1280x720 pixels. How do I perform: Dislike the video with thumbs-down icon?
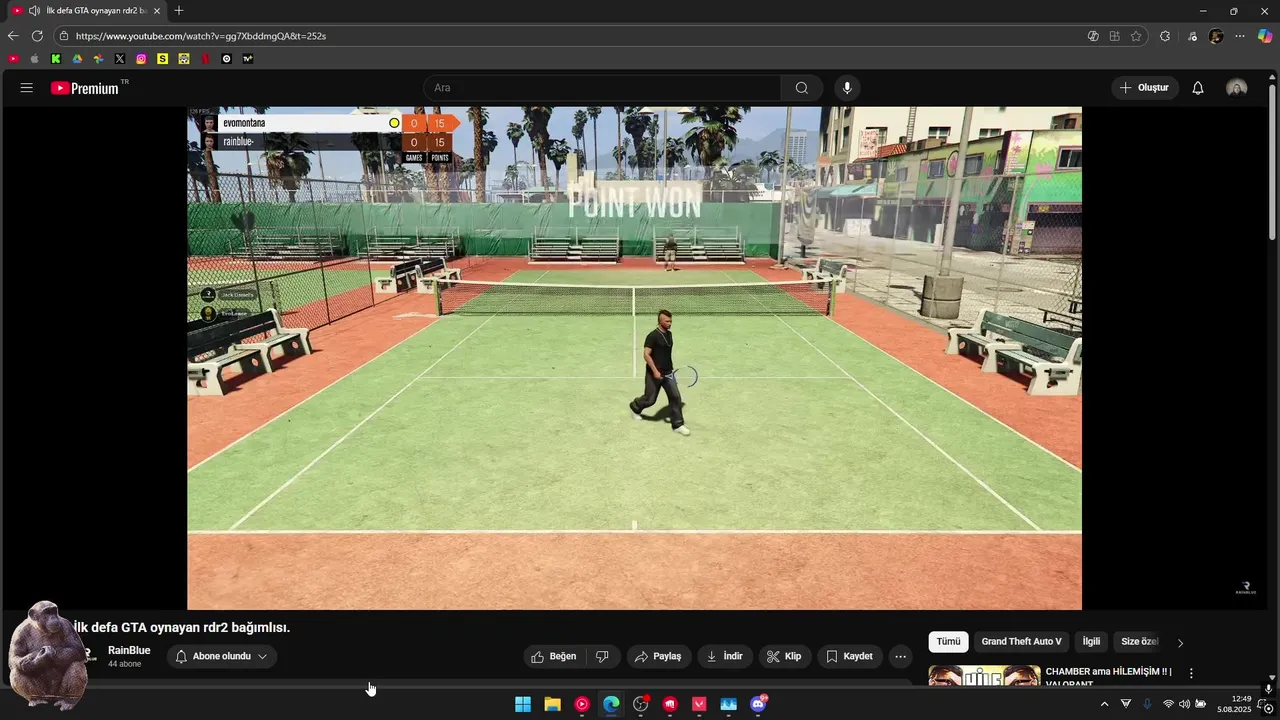click(x=602, y=656)
